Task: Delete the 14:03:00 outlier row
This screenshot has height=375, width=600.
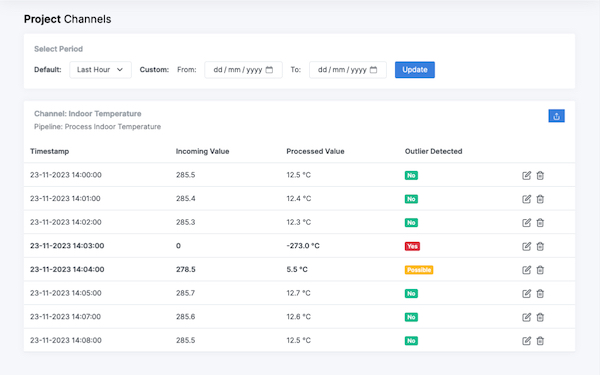Action: coord(540,246)
